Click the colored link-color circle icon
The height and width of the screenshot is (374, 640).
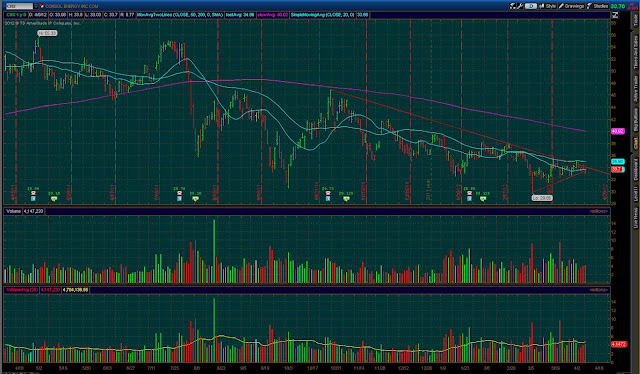point(42,6)
